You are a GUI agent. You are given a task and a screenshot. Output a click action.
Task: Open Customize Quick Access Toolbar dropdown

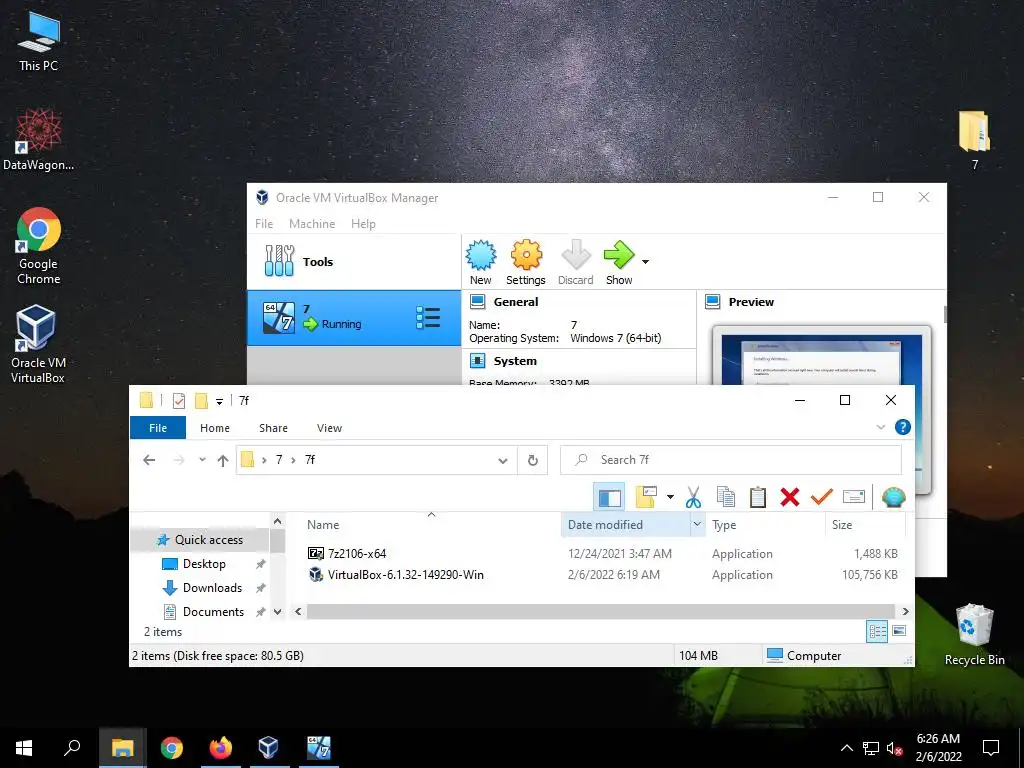tap(219, 401)
